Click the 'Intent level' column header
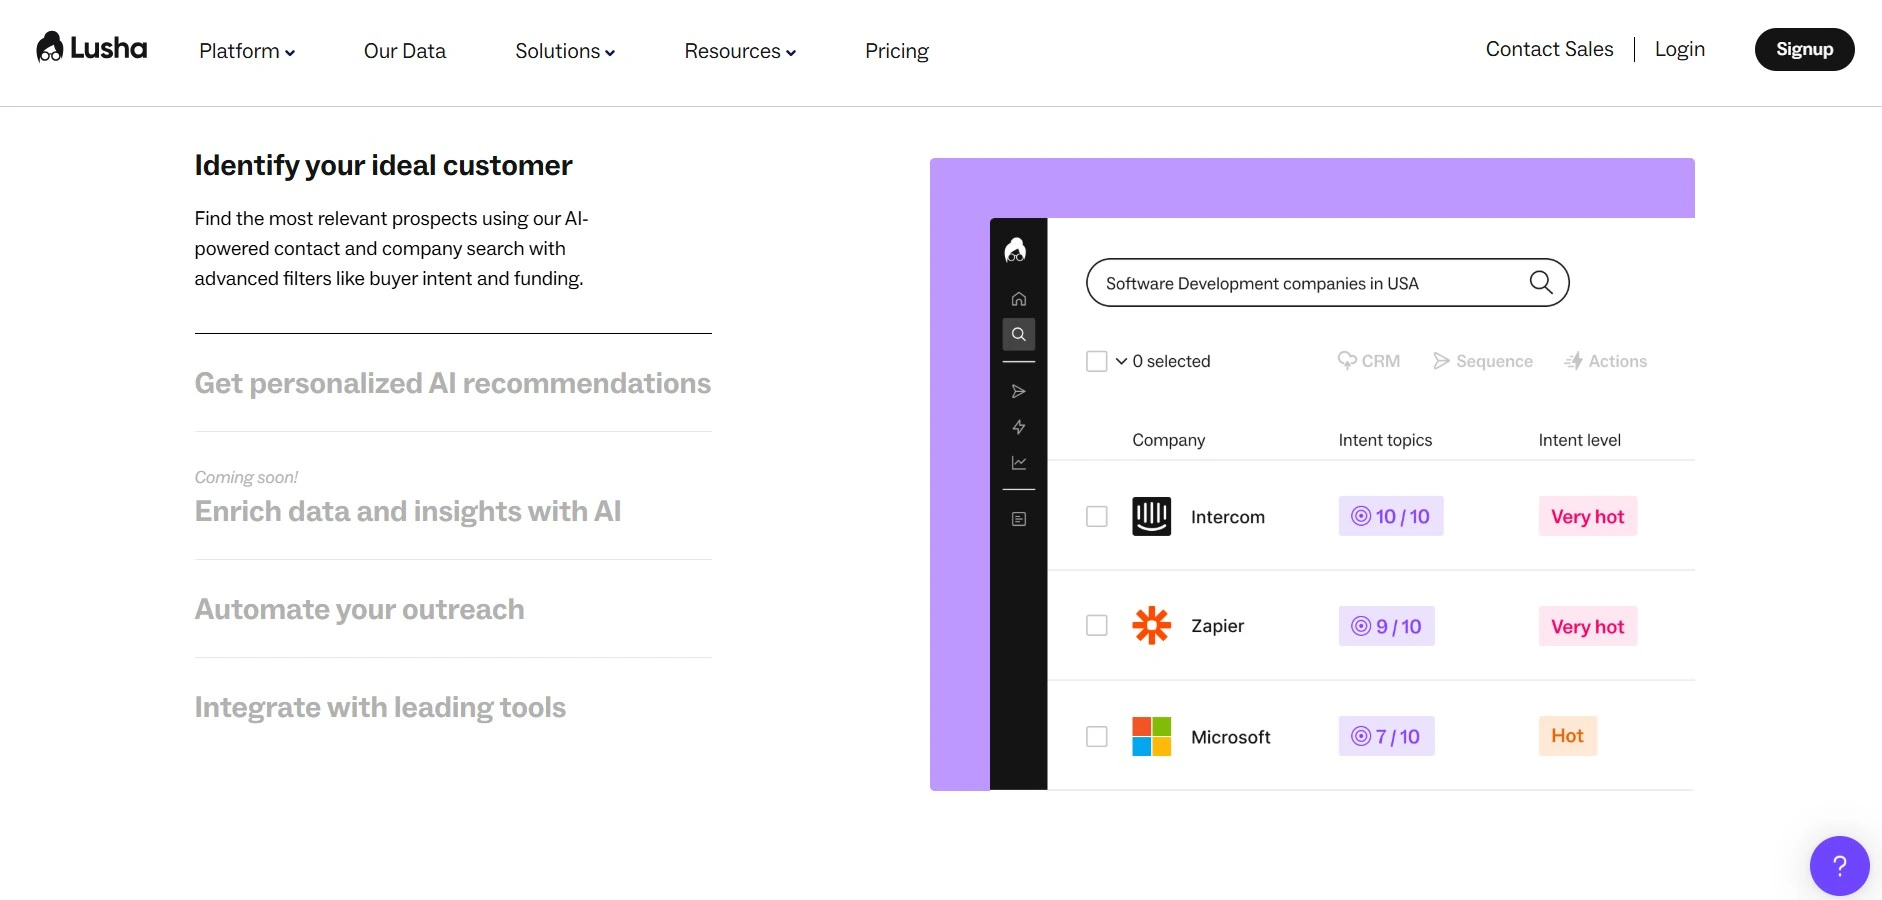Screen dimensions: 1882x900 pyautogui.click(x=1580, y=440)
